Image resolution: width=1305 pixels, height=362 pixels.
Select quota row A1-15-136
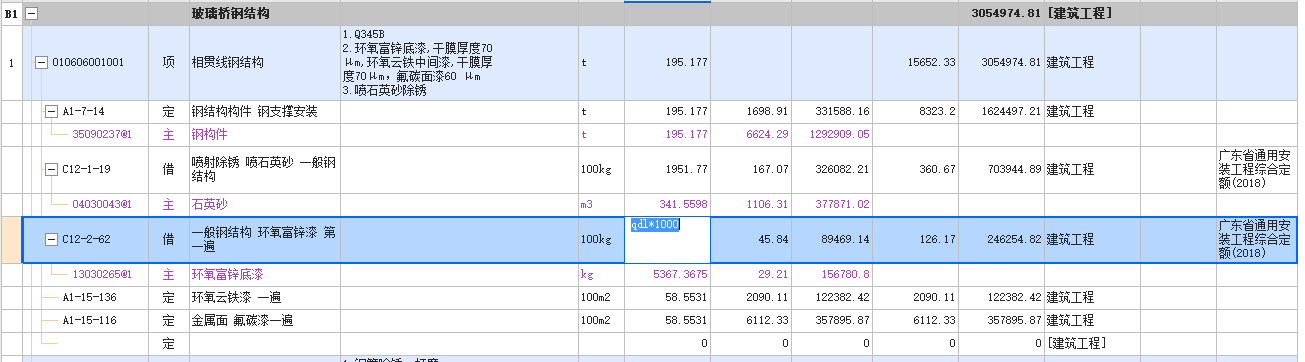point(90,298)
